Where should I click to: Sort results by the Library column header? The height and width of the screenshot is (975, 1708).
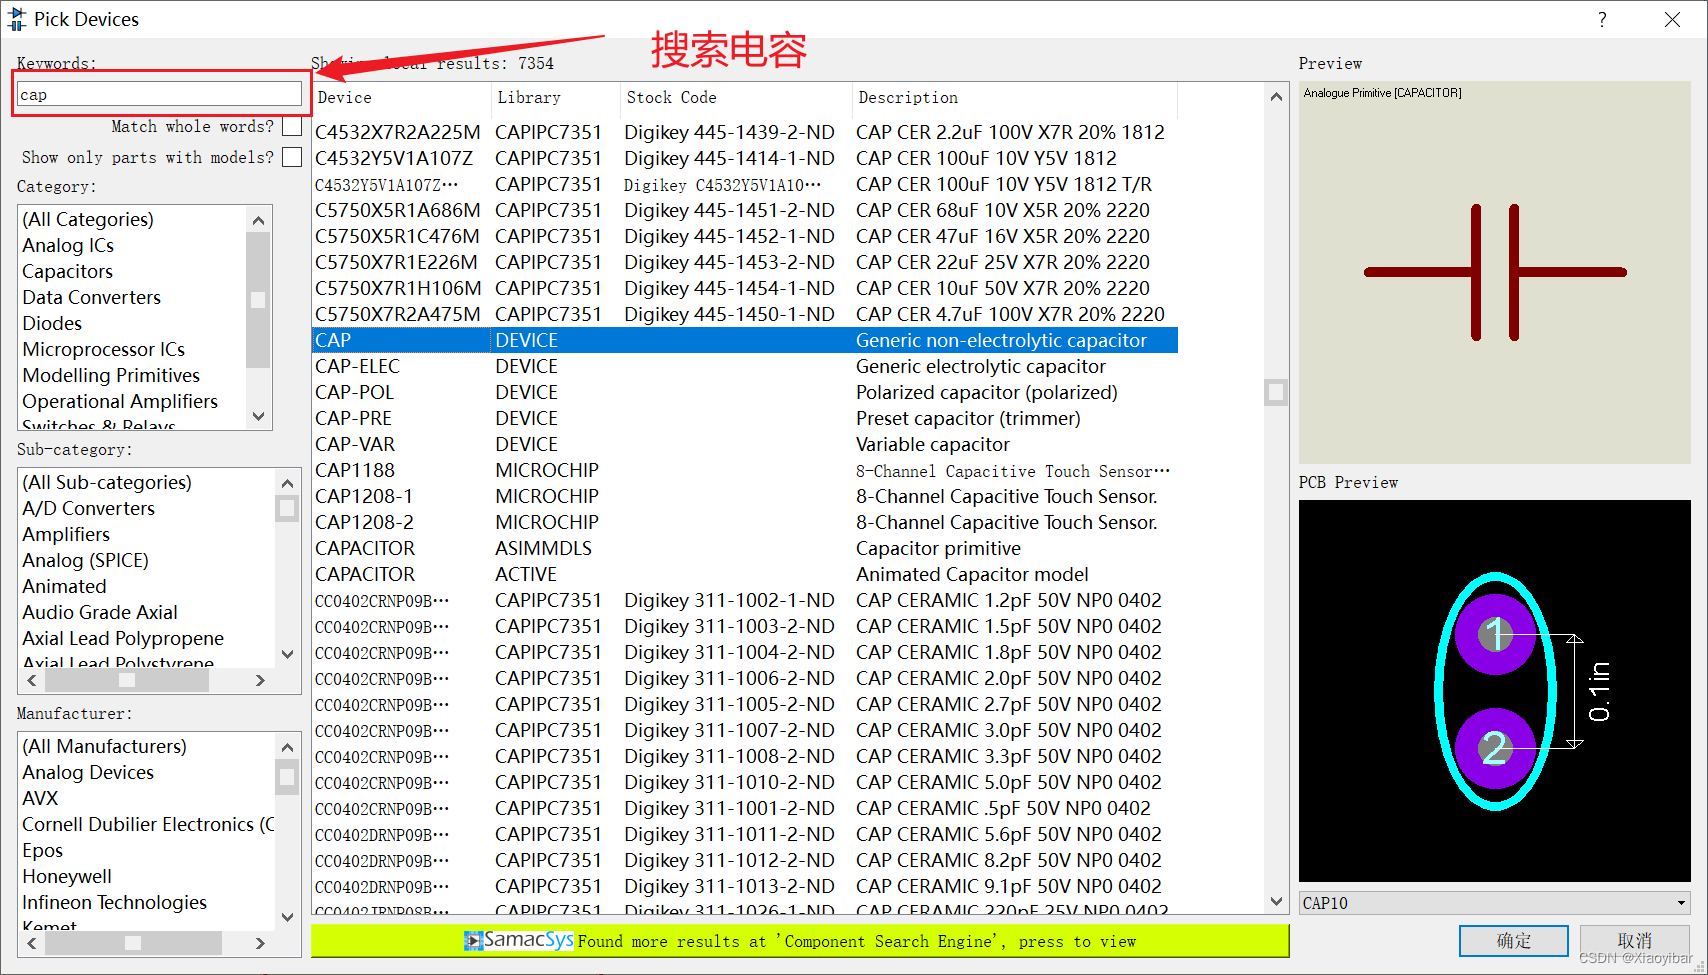coord(527,97)
